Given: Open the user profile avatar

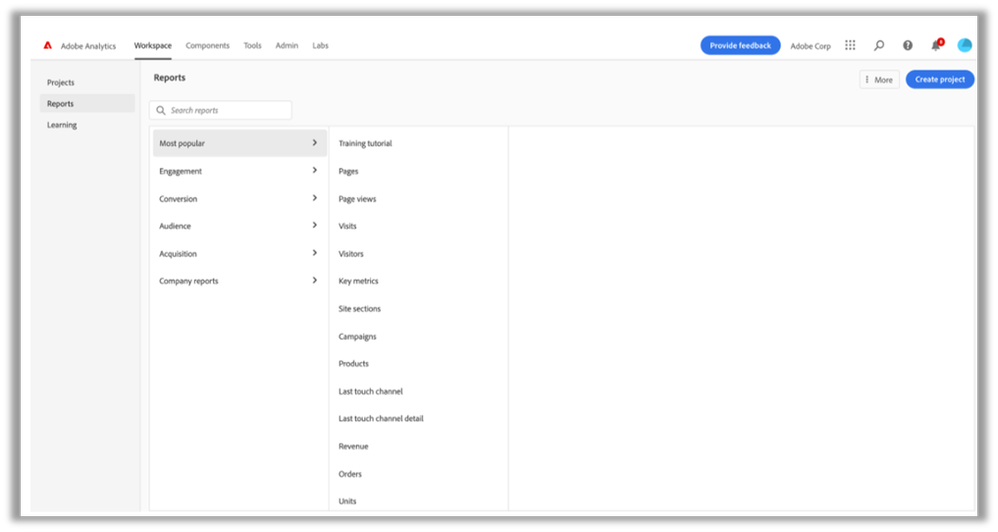Looking at the screenshot, I should [x=964, y=45].
